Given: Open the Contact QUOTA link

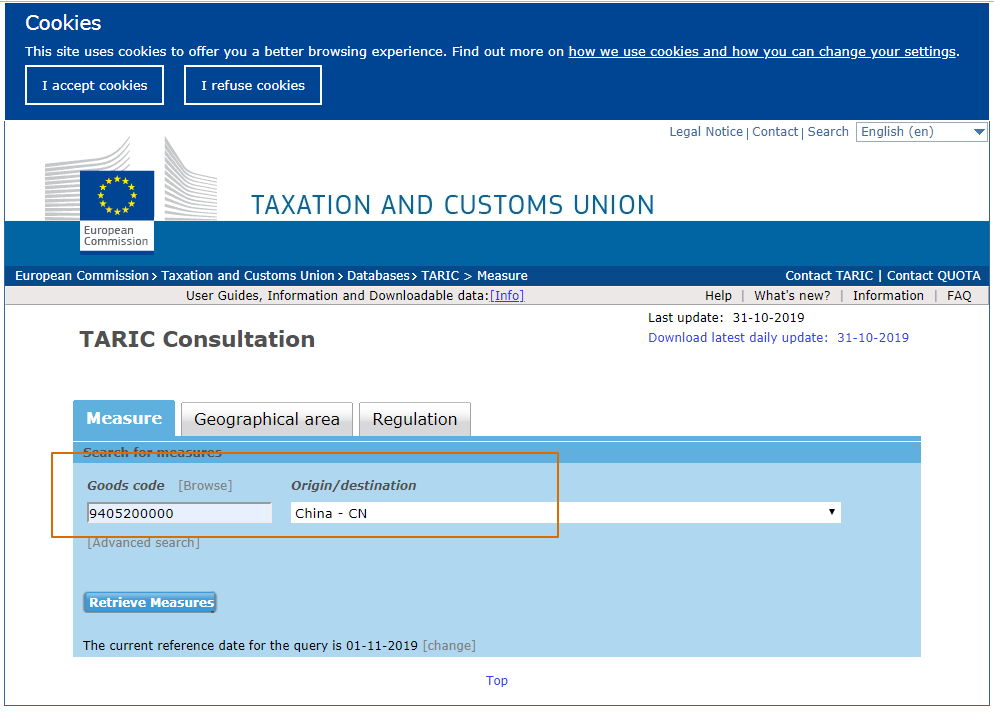Looking at the screenshot, I should pyautogui.click(x=934, y=276).
